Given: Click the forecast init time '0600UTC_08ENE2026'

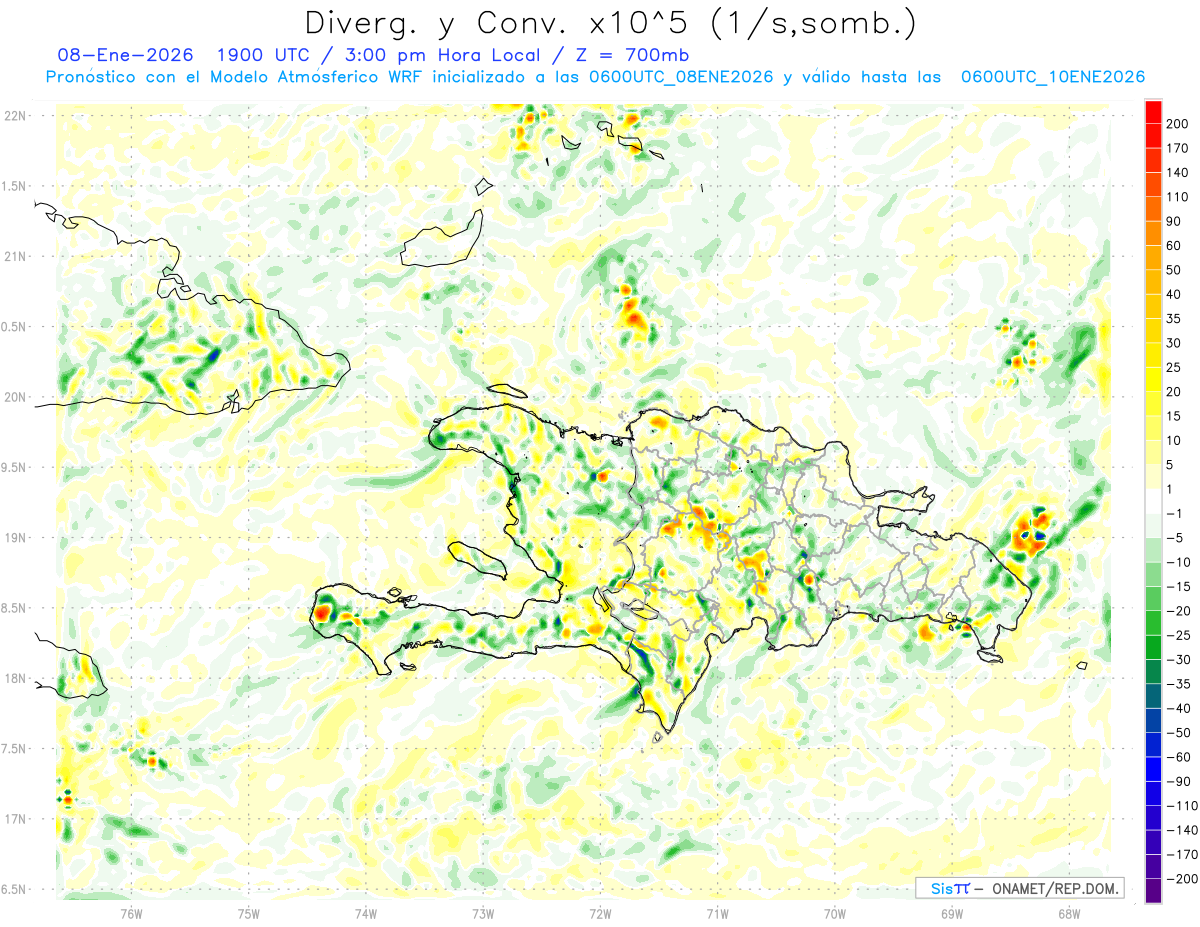Looking at the screenshot, I should click(x=682, y=77).
